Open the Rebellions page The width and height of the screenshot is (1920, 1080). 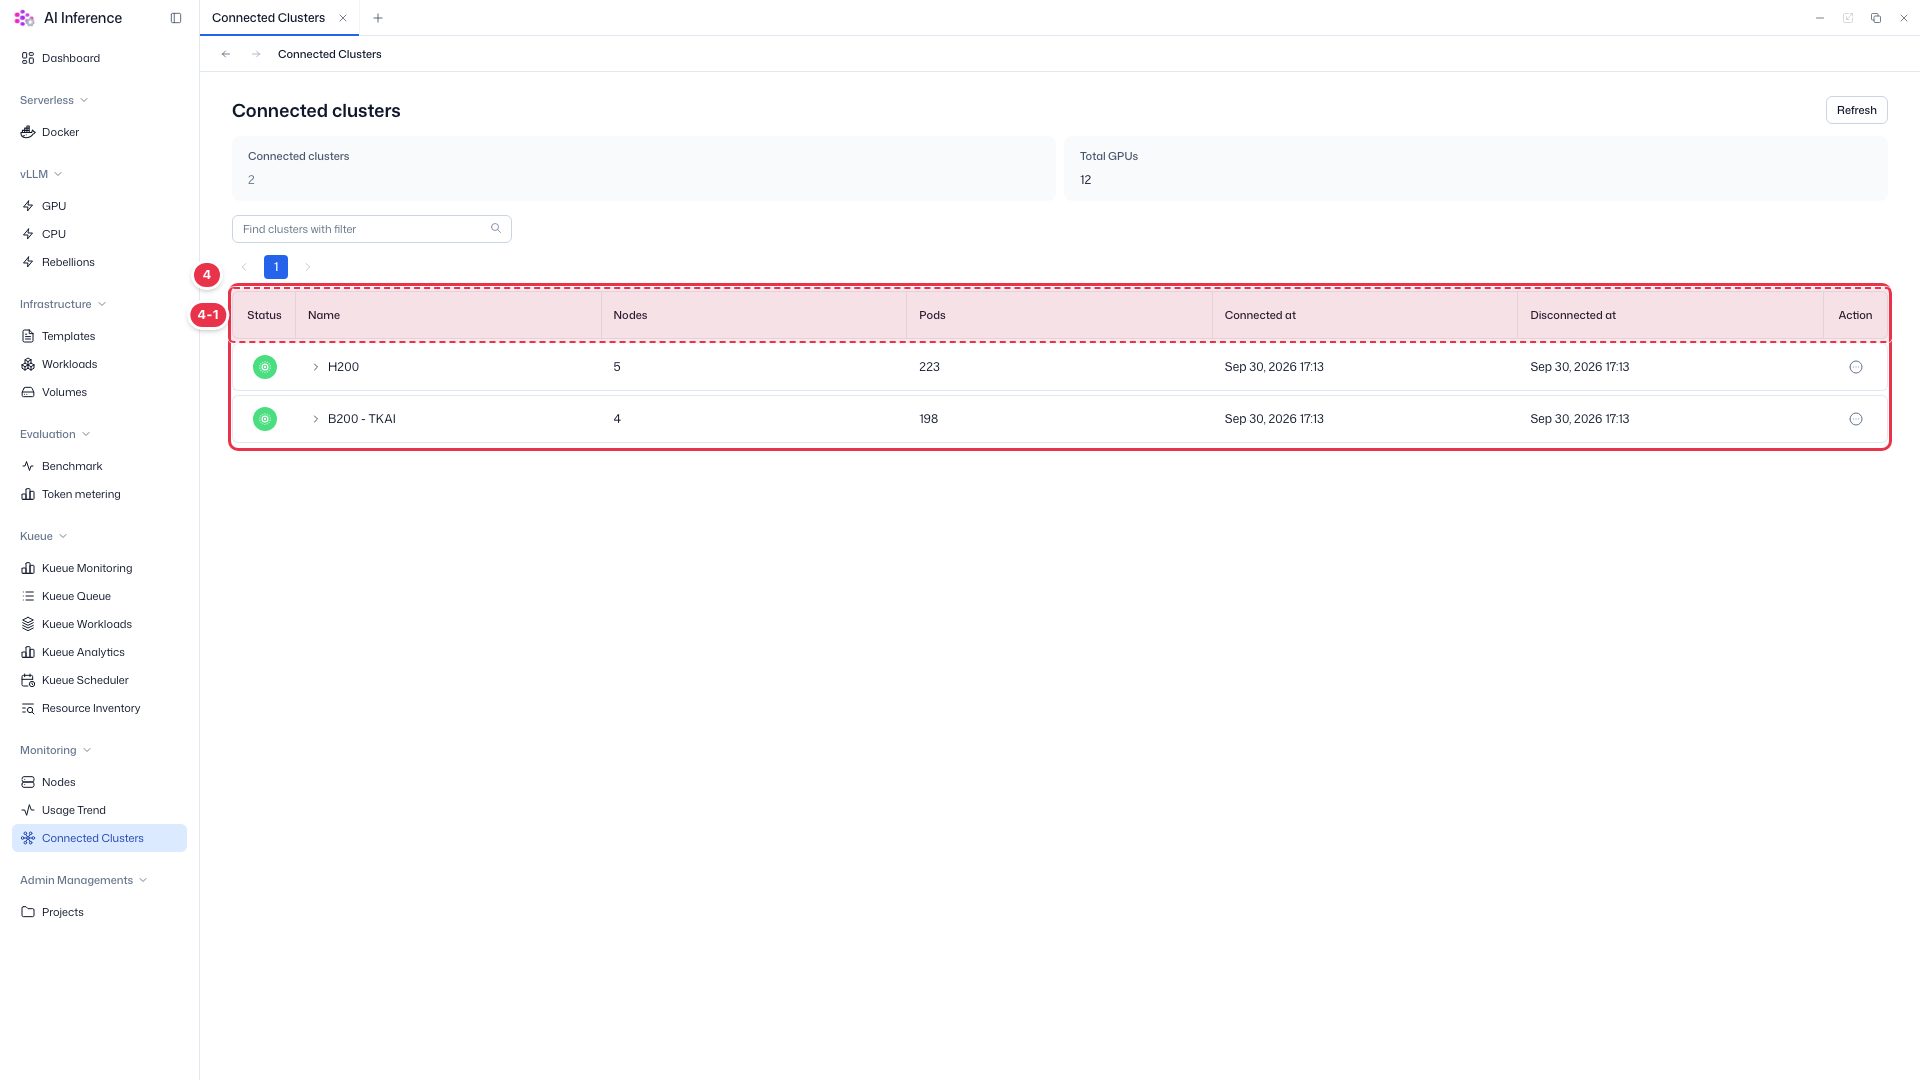click(99, 262)
